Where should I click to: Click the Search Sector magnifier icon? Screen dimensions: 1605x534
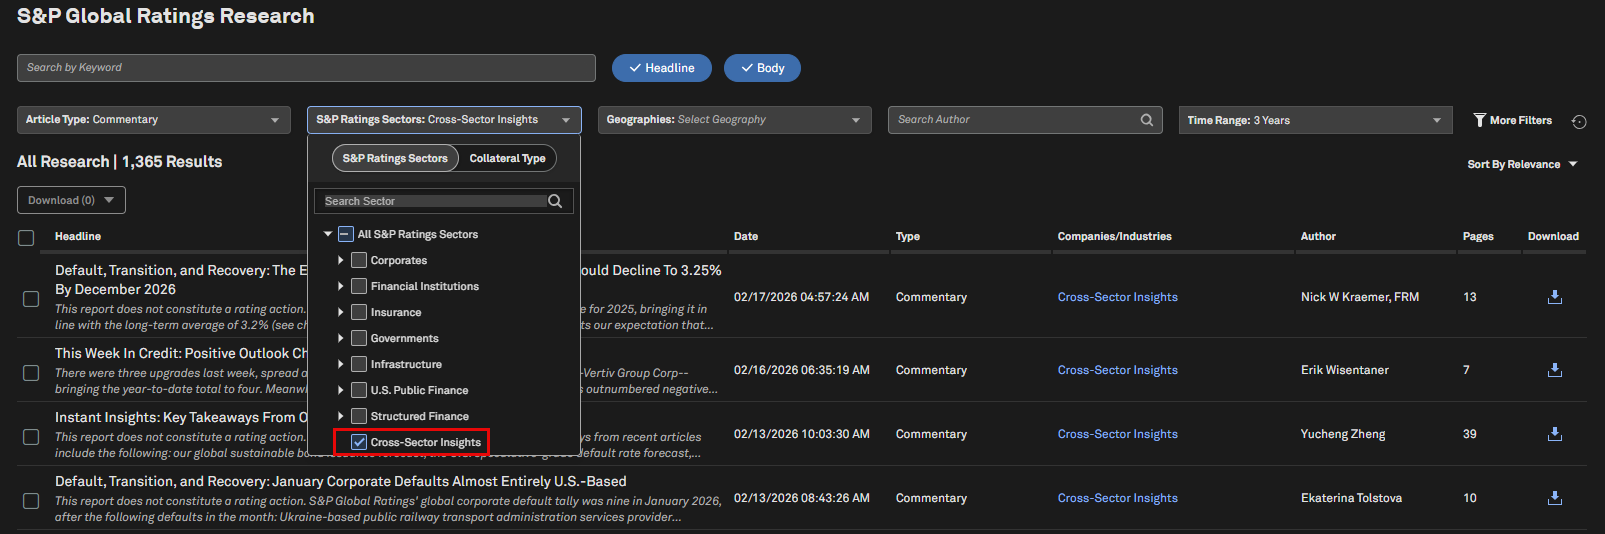tap(555, 201)
